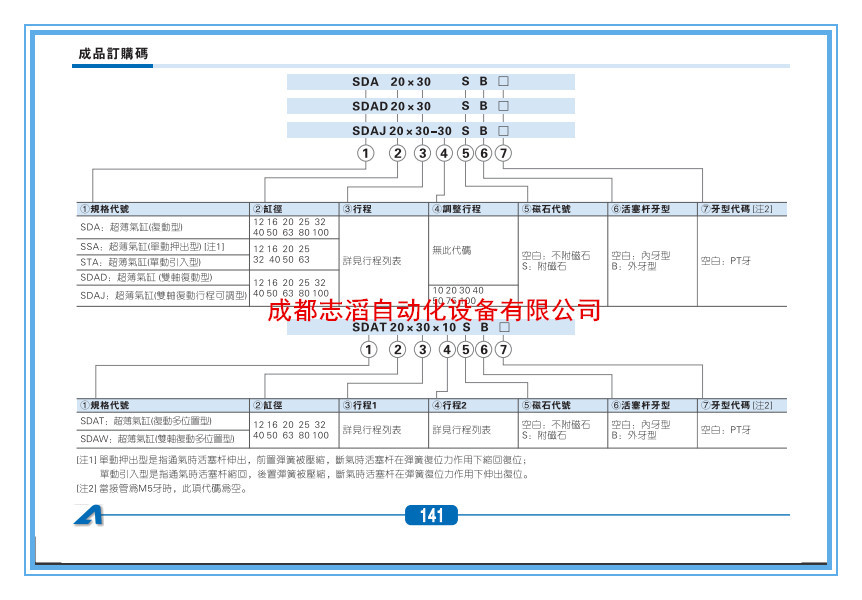Click the cell 無此代碼
The width and height of the screenshot is (862, 600).
473,250
